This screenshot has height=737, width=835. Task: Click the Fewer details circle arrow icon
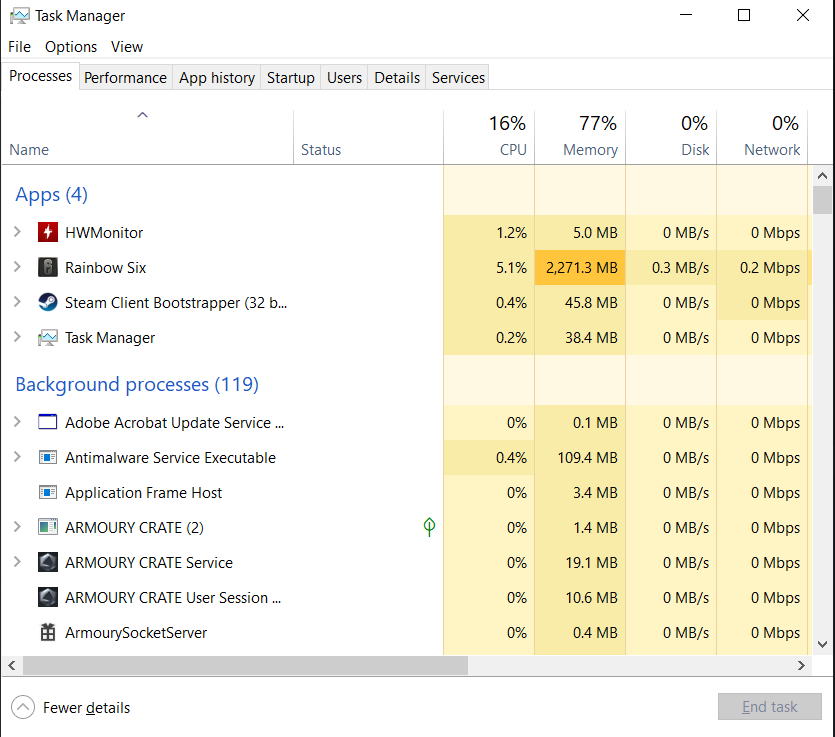tap(23, 707)
